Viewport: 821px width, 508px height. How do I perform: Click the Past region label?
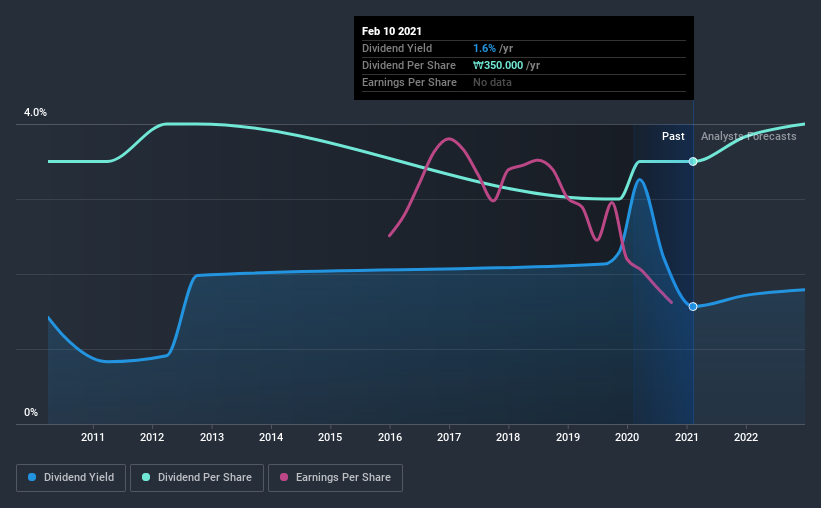pos(673,136)
